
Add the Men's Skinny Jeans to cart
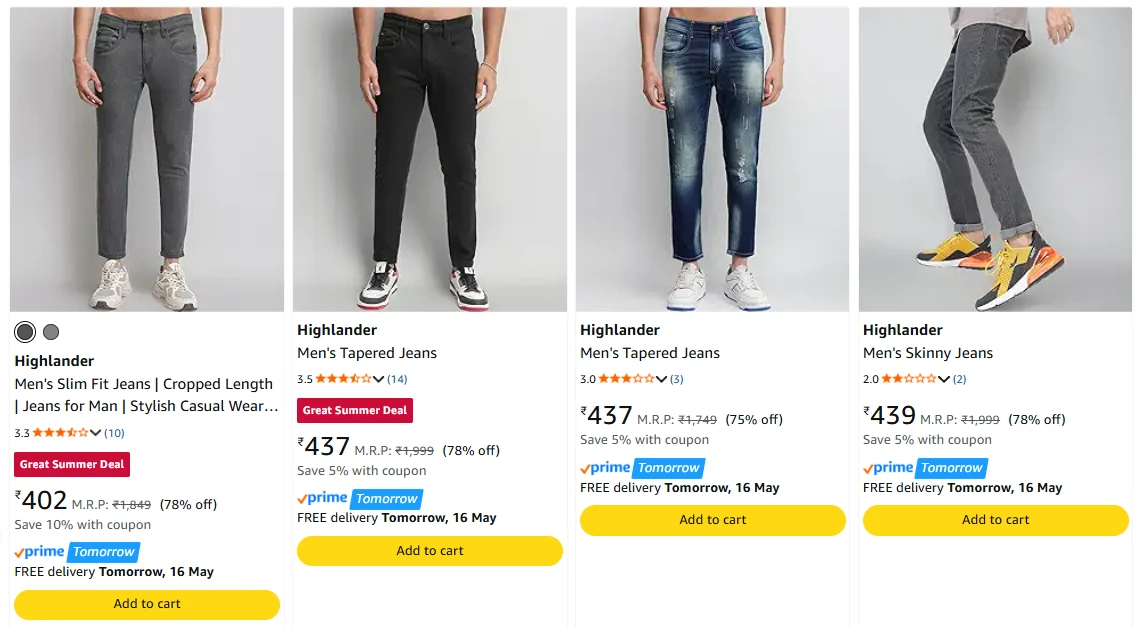995,520
